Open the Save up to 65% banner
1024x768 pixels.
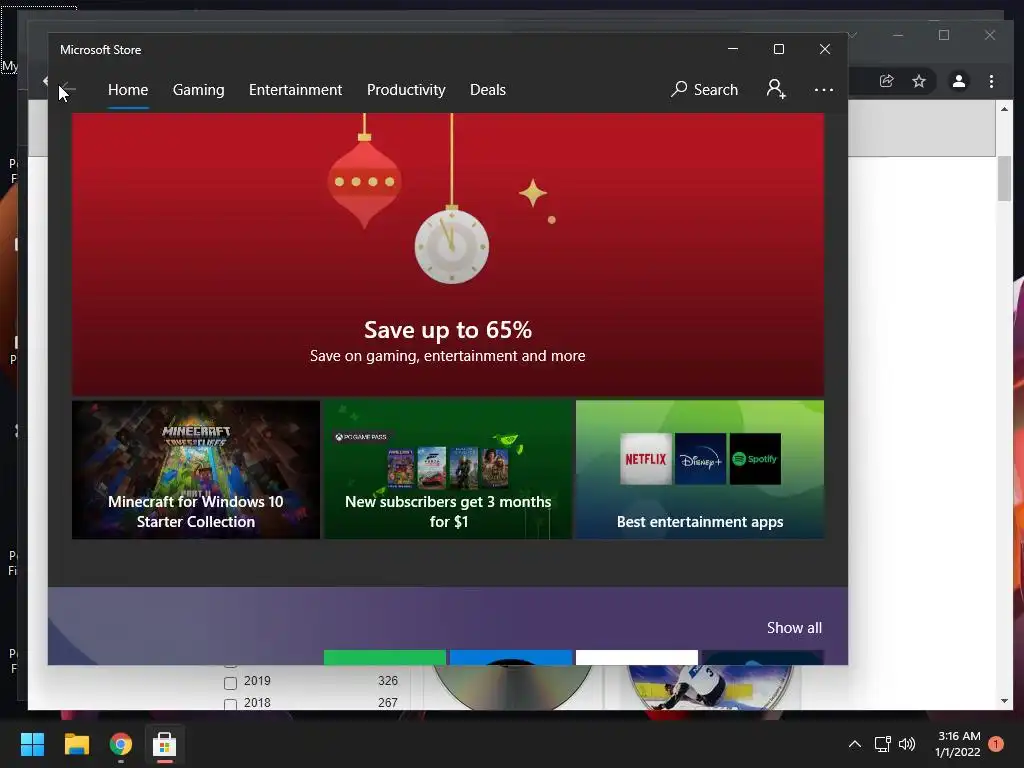pos(448,254)
